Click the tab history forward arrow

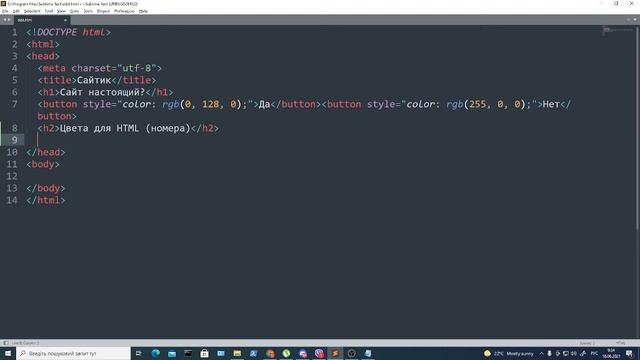(x=9, y=20)
